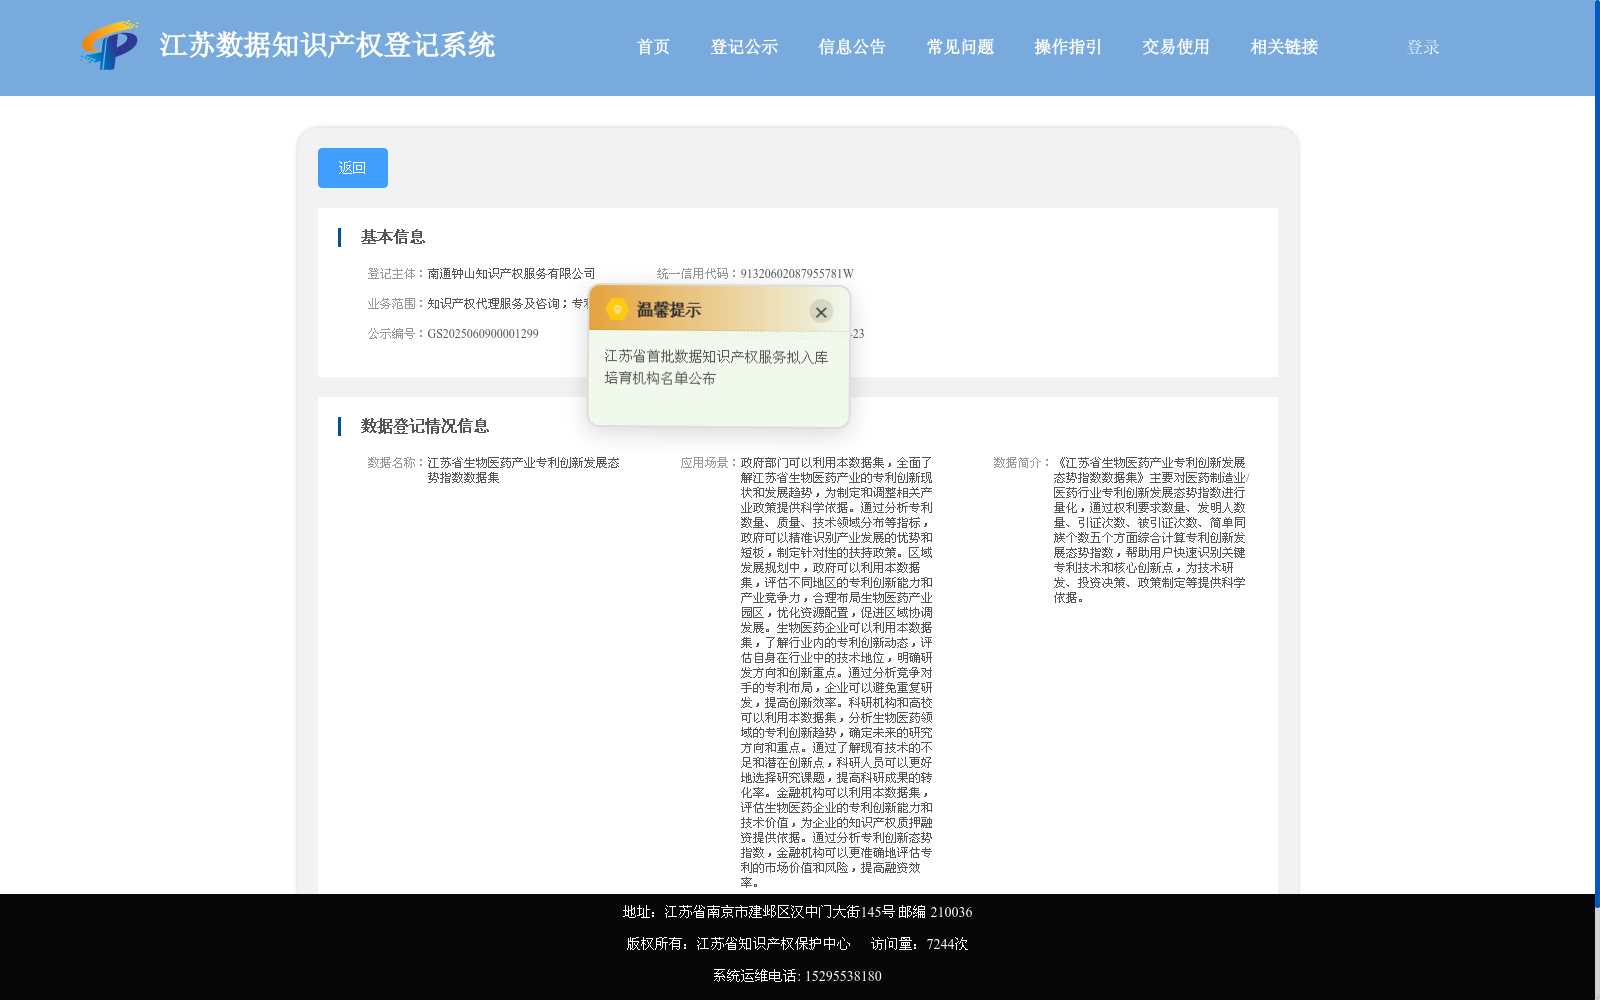Image resolution: width=1600 pixels, height=1000 pixels.
Task: Select 公示编号 GS2025060900001299
Action: 483,334
